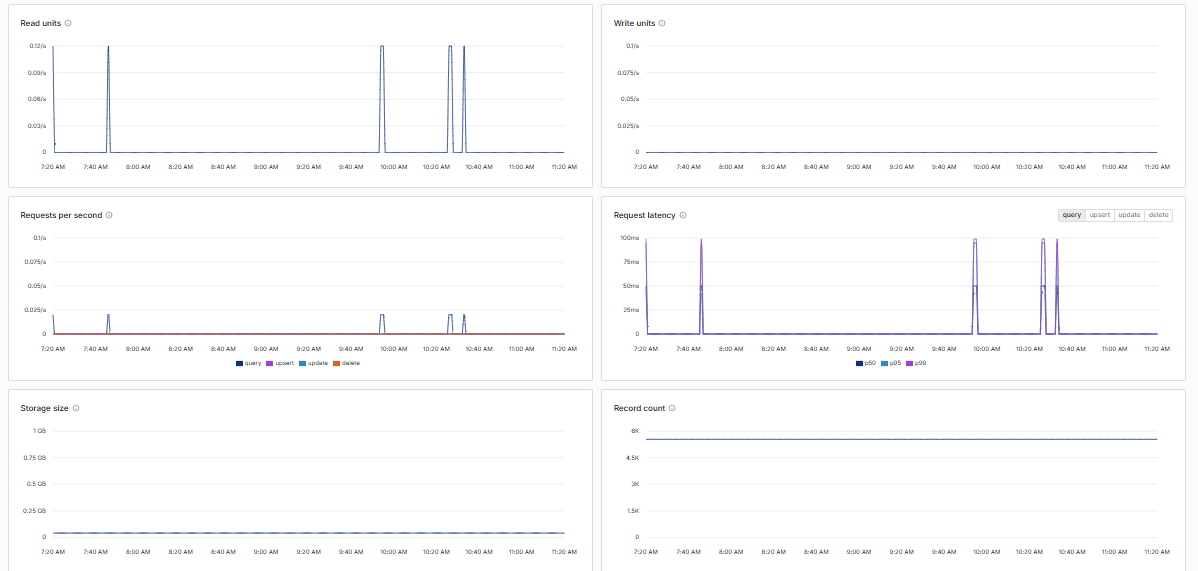The image size is (1198, 571).
Task: Click the Storage size info icon
Action: pos(76,408)
